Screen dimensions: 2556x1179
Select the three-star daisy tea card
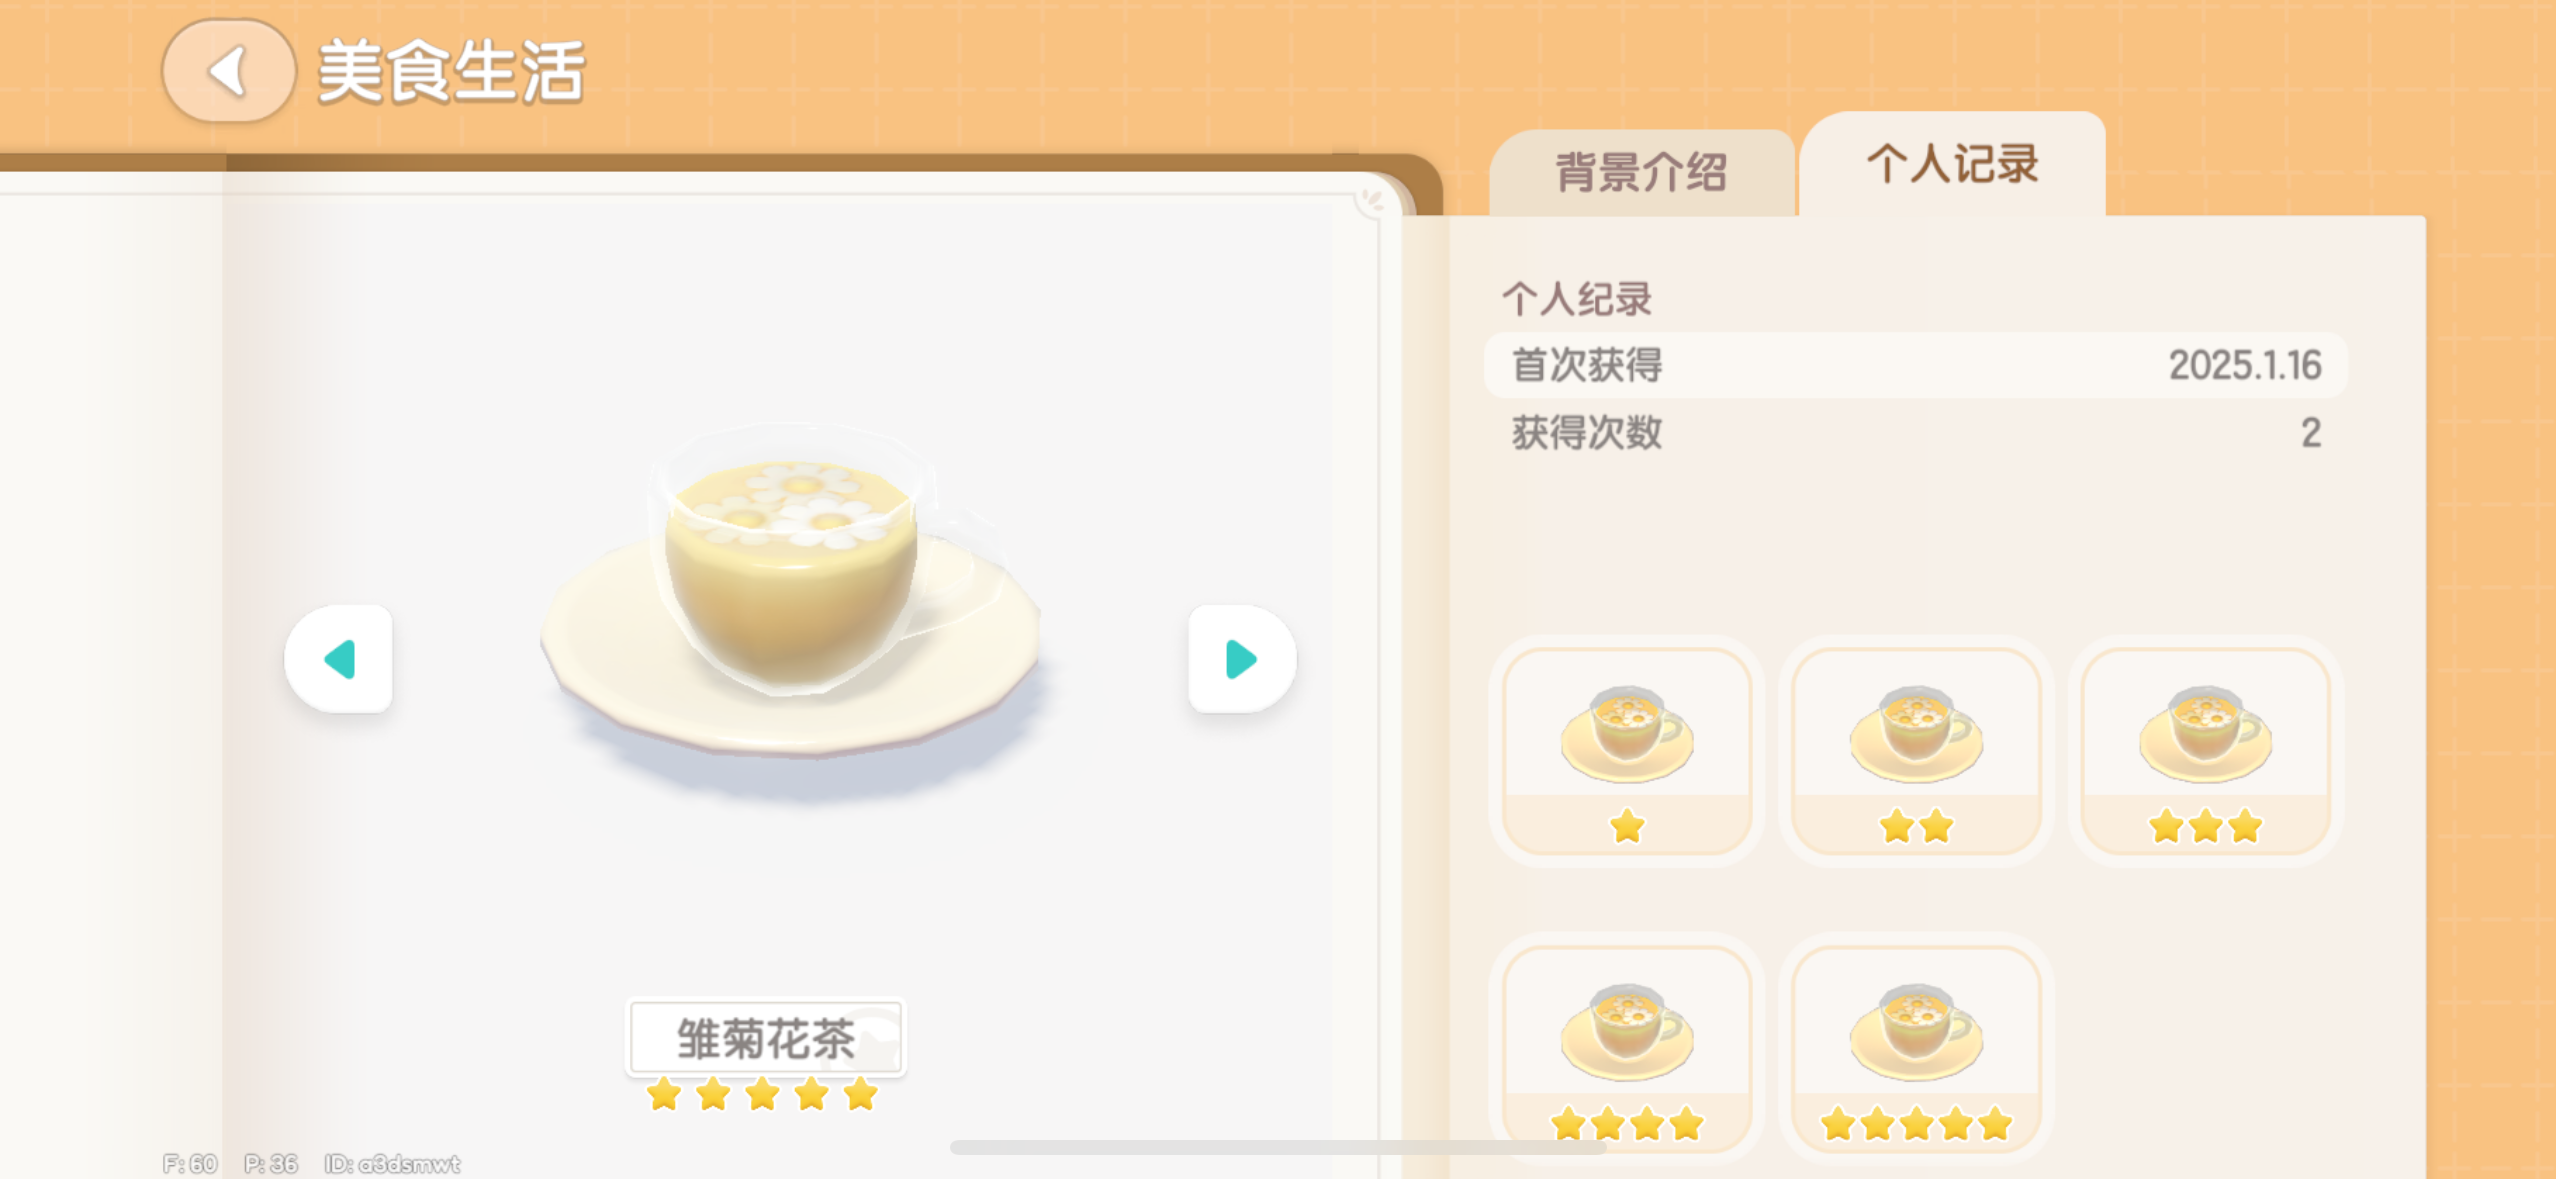coord(2205,751)
